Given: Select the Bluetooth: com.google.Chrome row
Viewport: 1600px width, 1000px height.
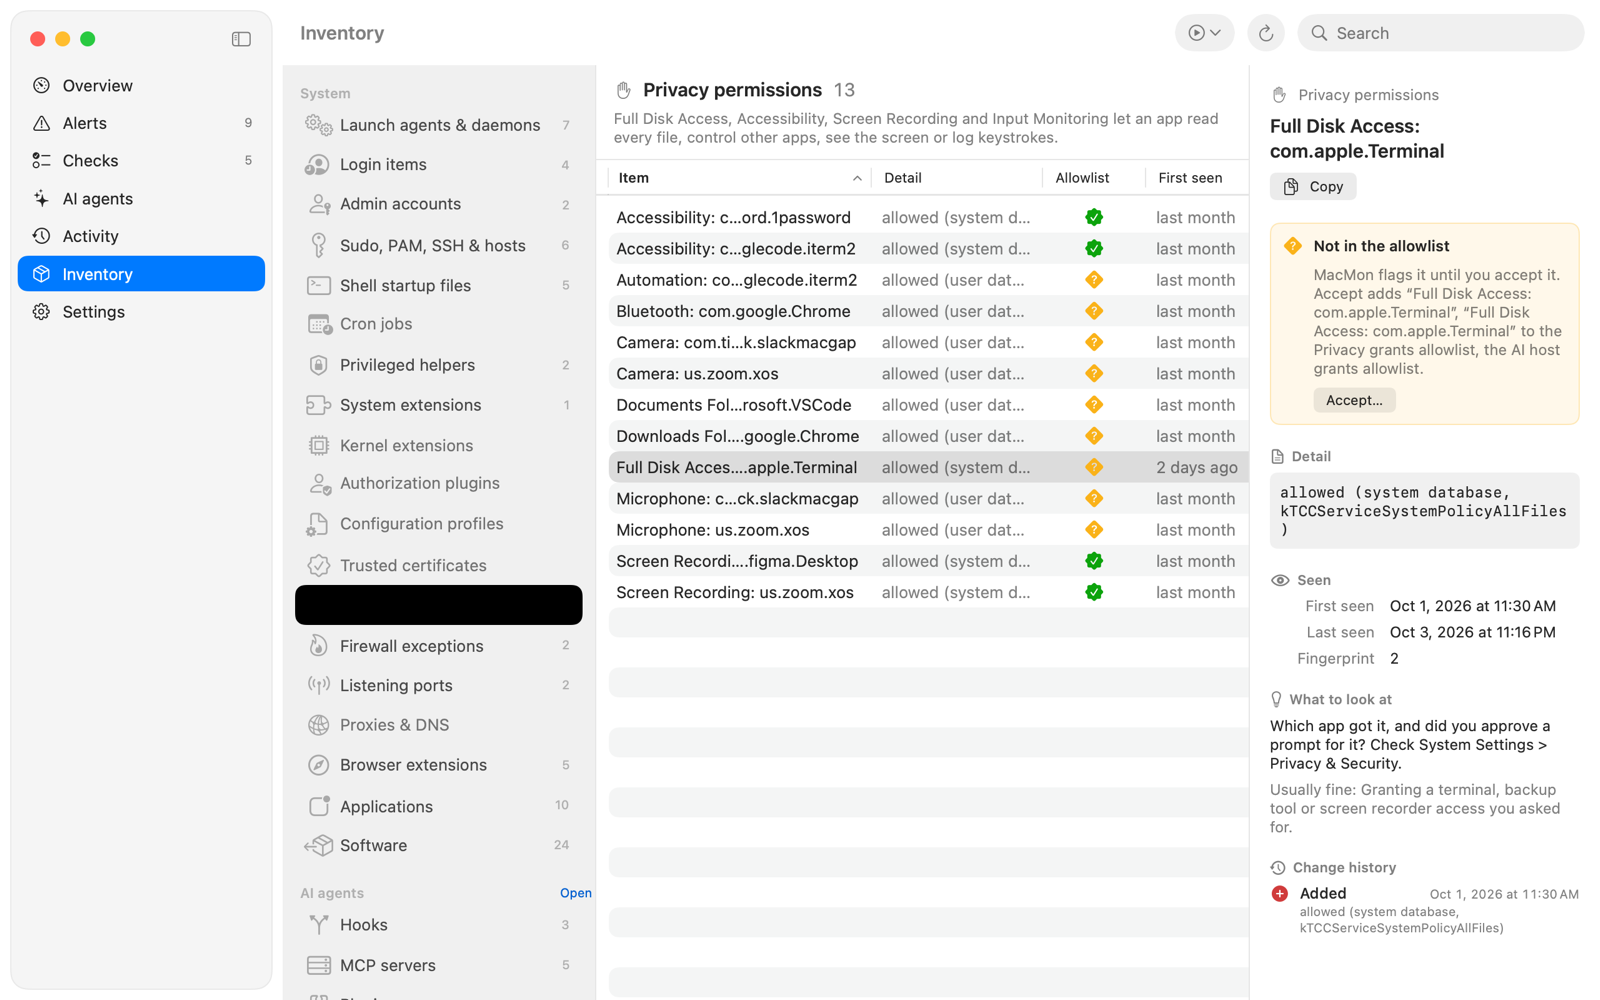Looking at the screenshot, I should (x=928, y=311).
